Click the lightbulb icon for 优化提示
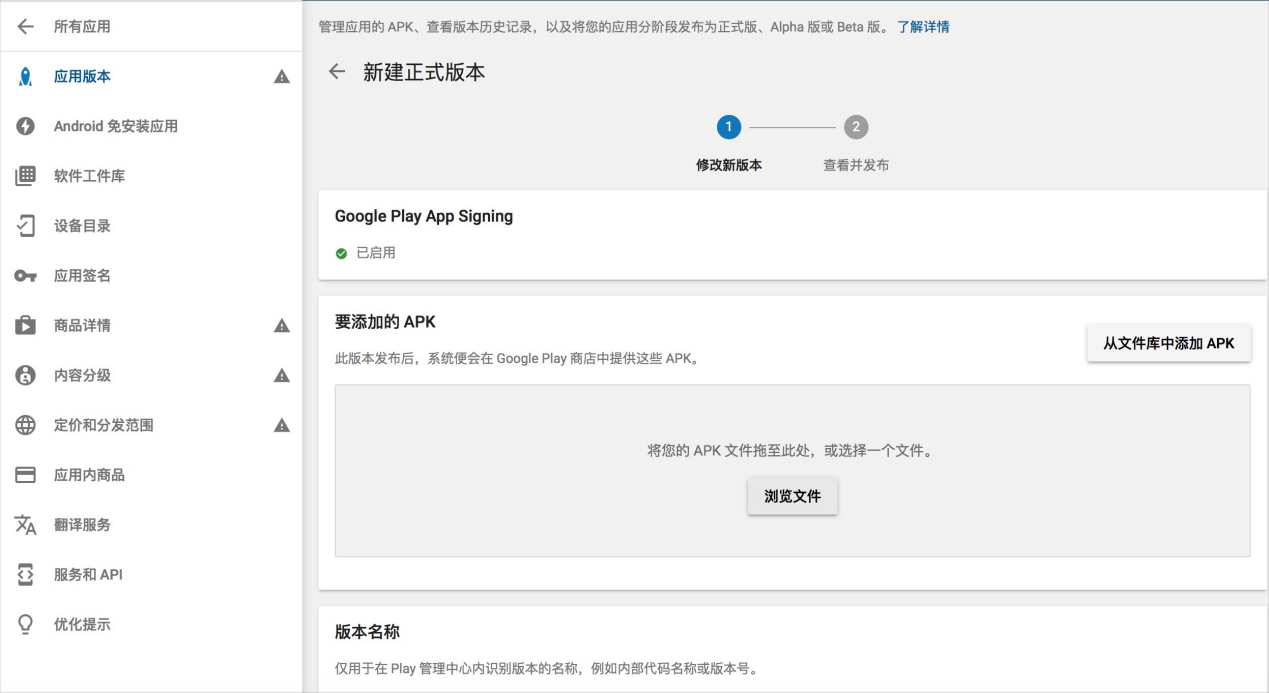Screen dimensions: 1269x693 point(25,625)
